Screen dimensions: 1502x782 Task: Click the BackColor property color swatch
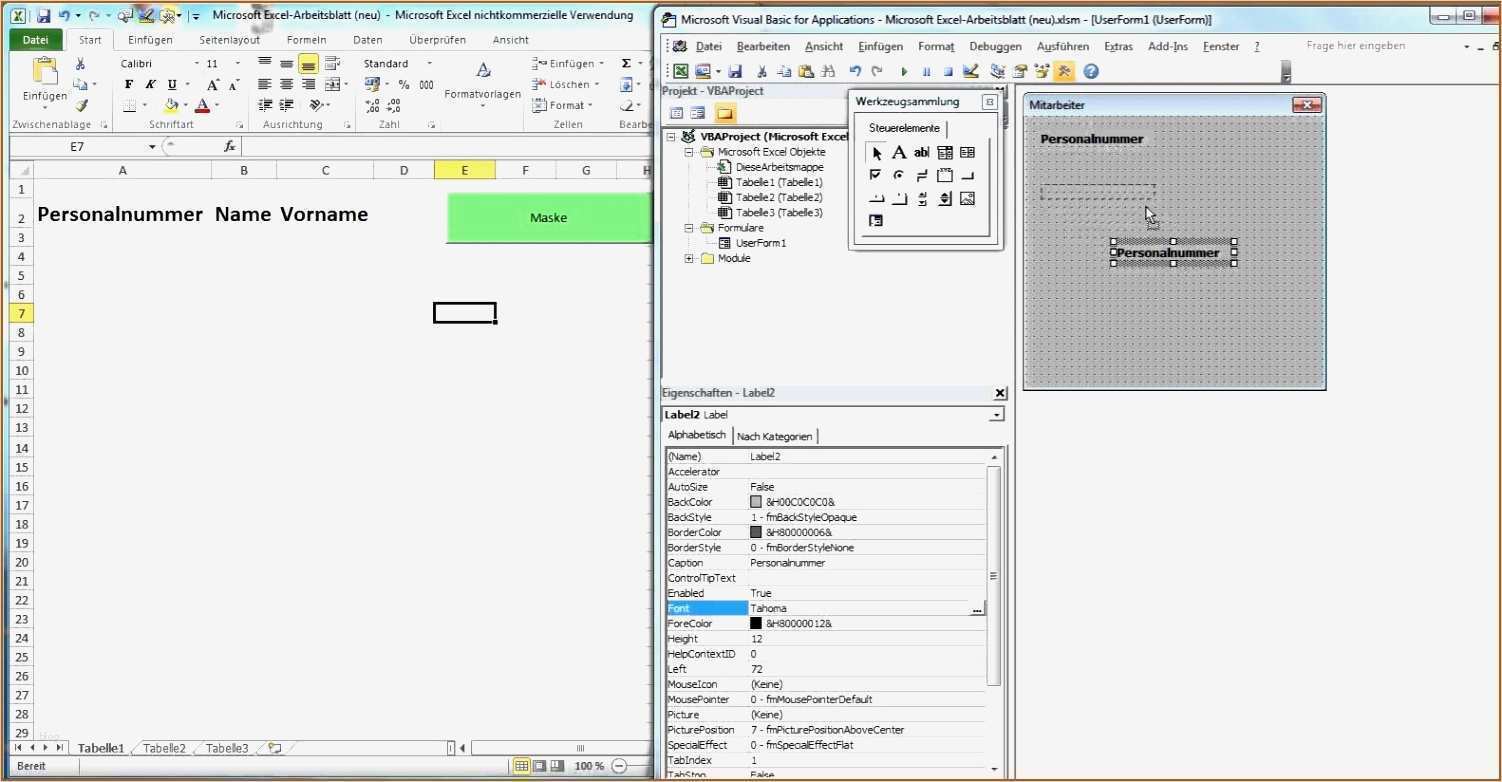pos(756,502)
